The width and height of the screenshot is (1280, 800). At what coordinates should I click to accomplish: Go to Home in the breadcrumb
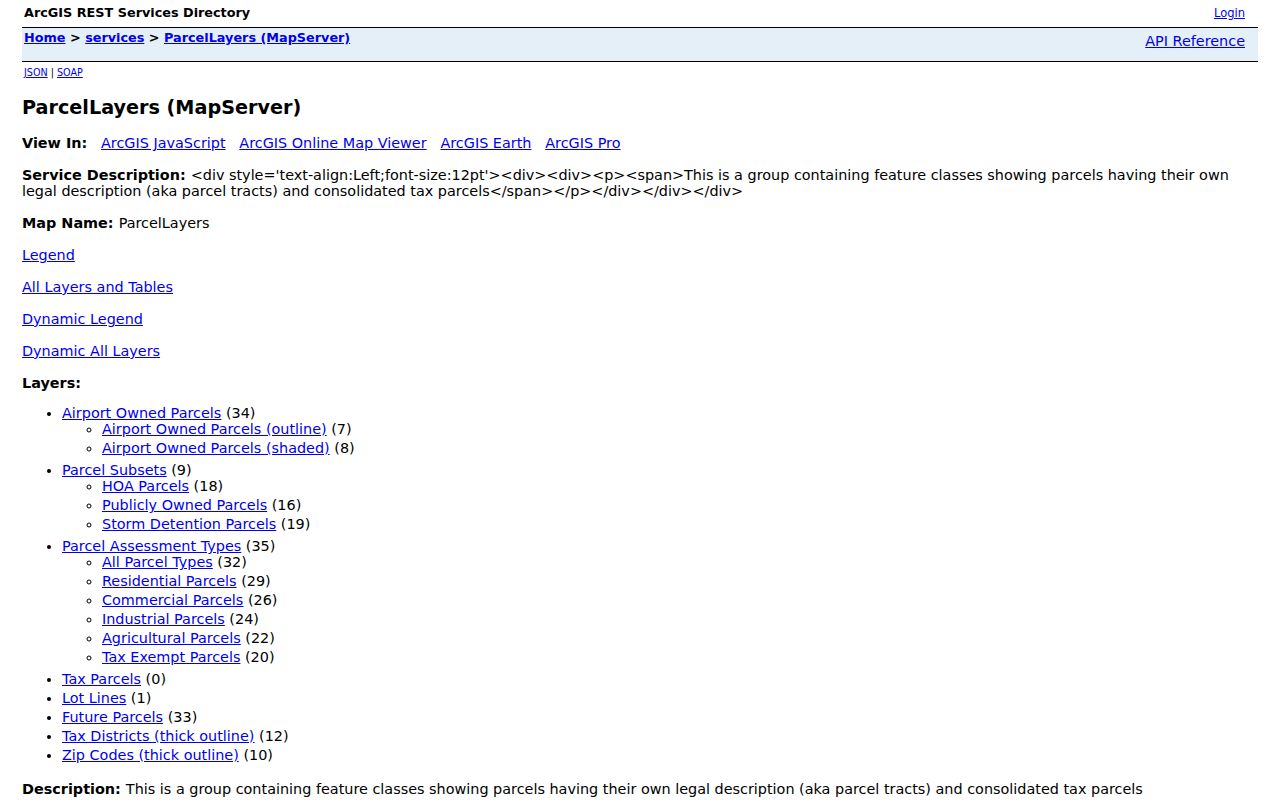click(45, 38)
